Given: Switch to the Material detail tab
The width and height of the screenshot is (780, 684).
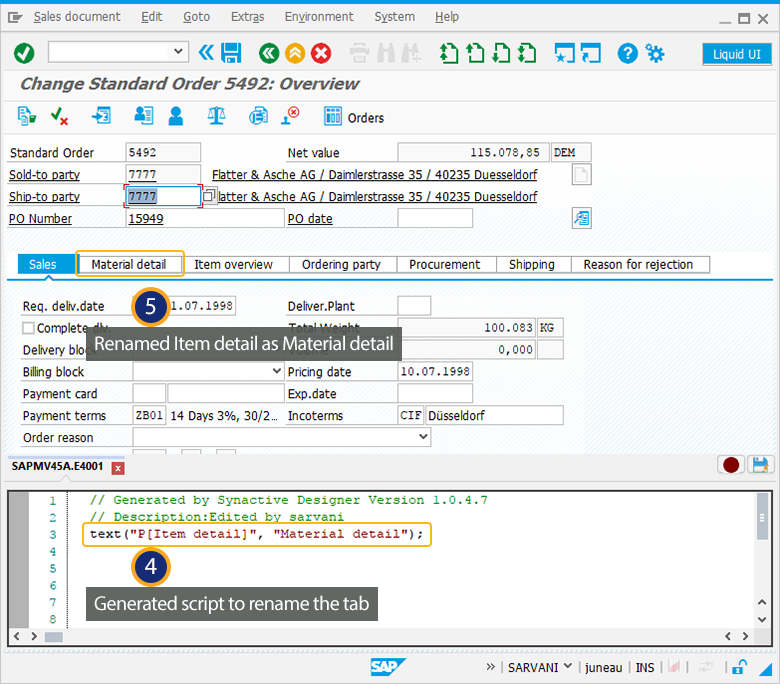Looking at the screenshot, I should tap(129, 264).
